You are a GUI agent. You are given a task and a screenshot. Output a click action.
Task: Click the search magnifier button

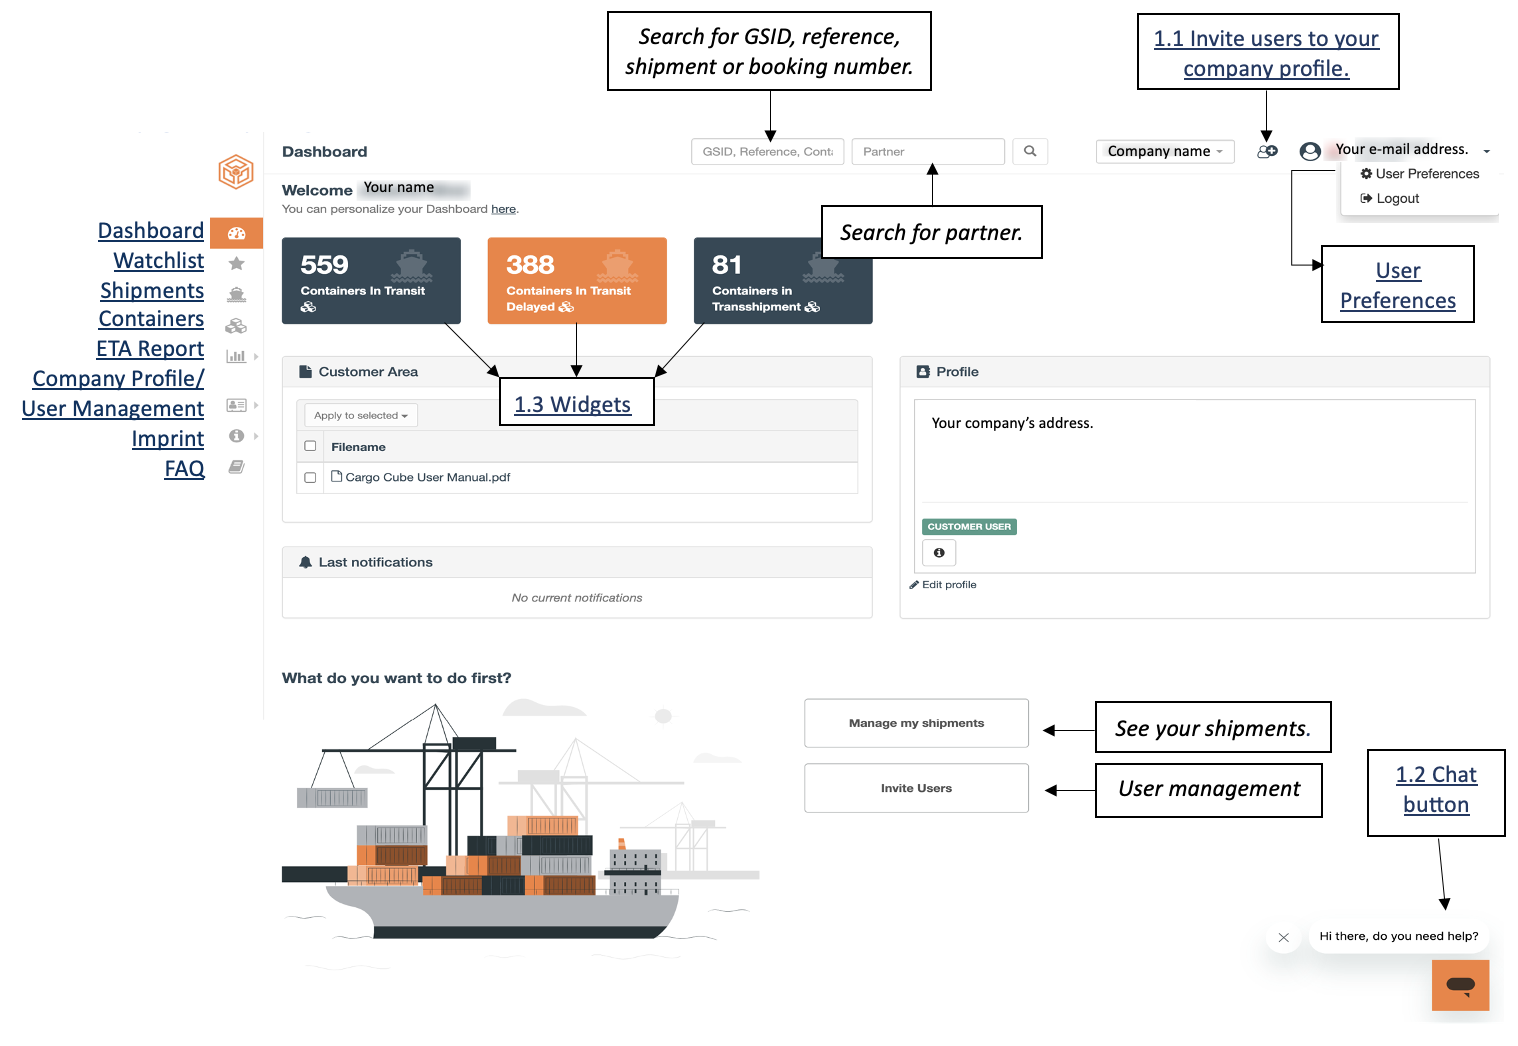coord(1030,151)
